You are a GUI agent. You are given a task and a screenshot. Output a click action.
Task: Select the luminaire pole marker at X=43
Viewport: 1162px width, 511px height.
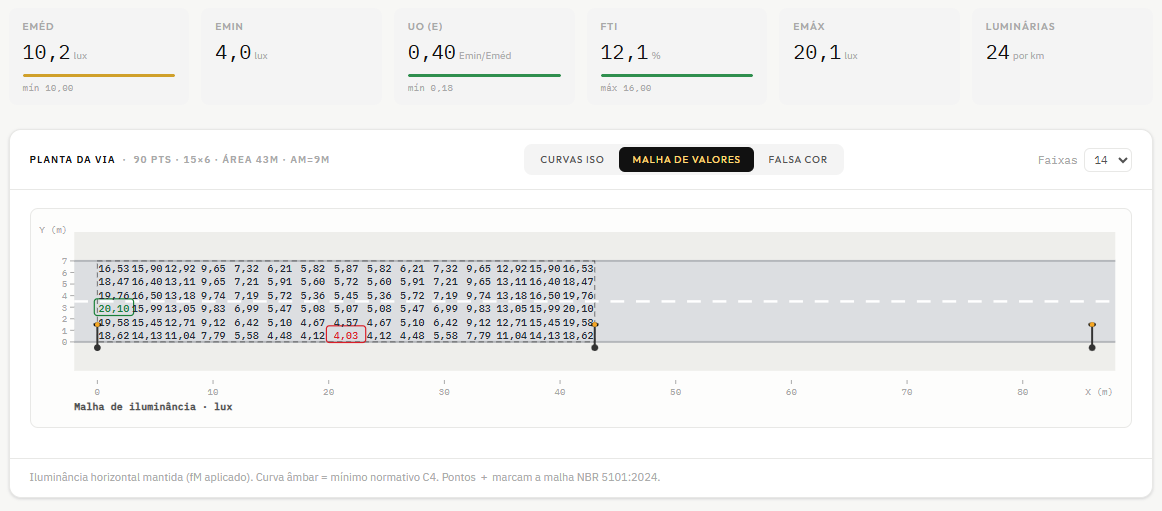click(594, 335)
